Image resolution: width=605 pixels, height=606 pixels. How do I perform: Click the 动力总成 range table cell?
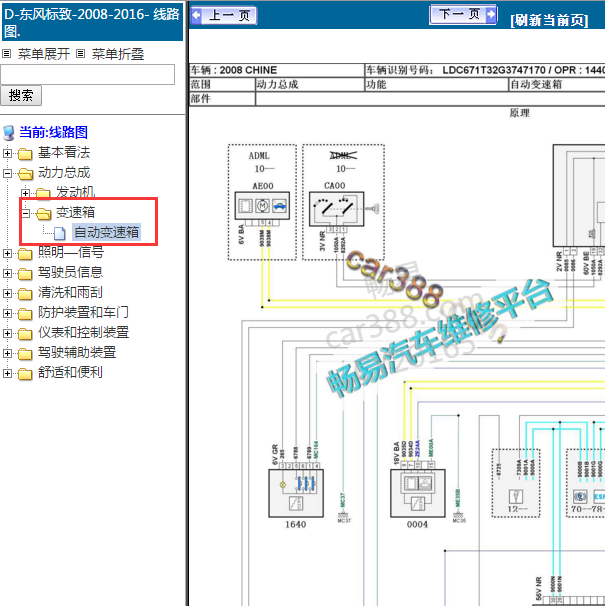310,84
